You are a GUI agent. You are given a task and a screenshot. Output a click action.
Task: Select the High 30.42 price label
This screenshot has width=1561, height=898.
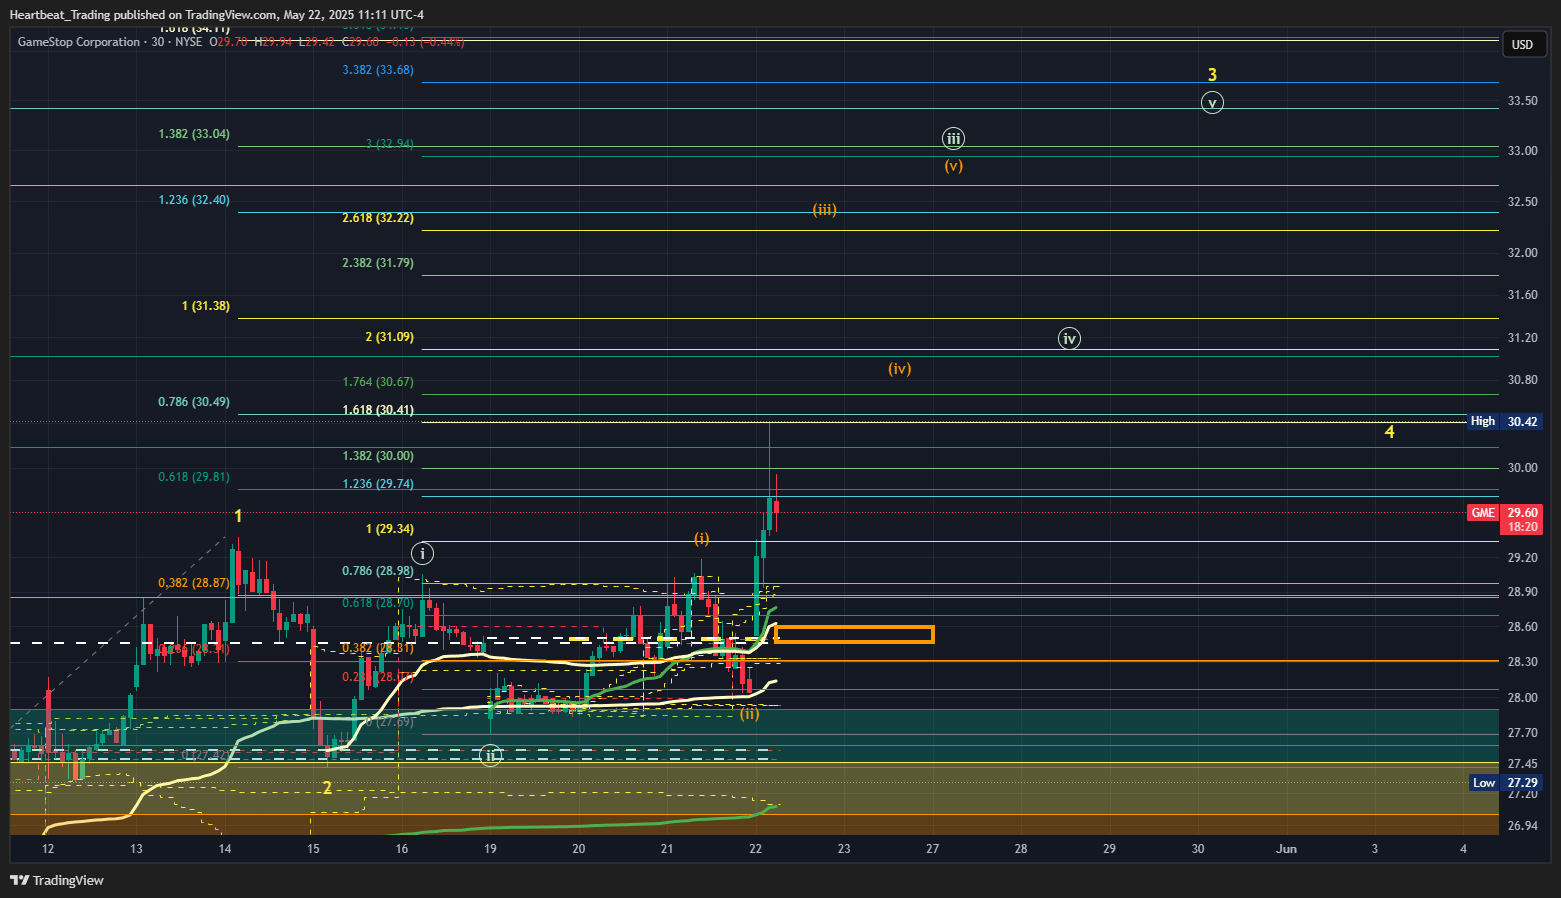[1505, 421]
